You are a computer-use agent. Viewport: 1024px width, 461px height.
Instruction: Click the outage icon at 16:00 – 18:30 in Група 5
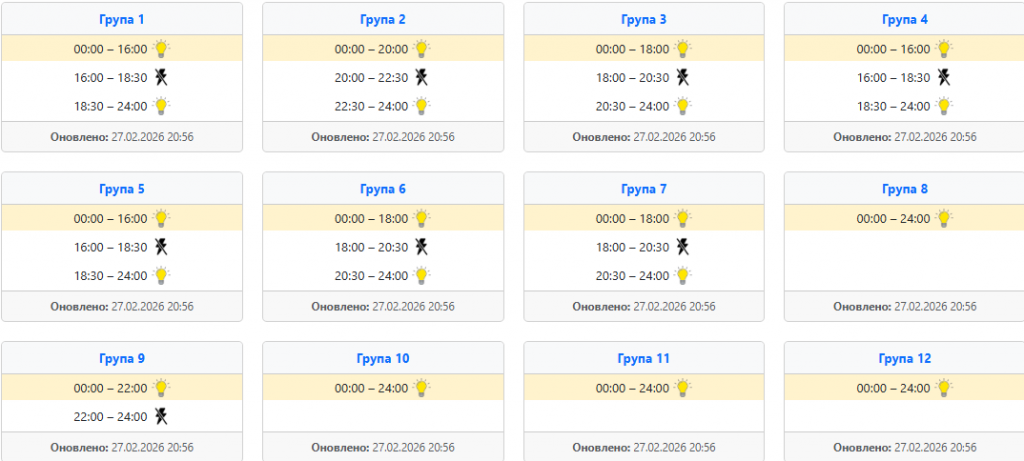tap(160, 247)
